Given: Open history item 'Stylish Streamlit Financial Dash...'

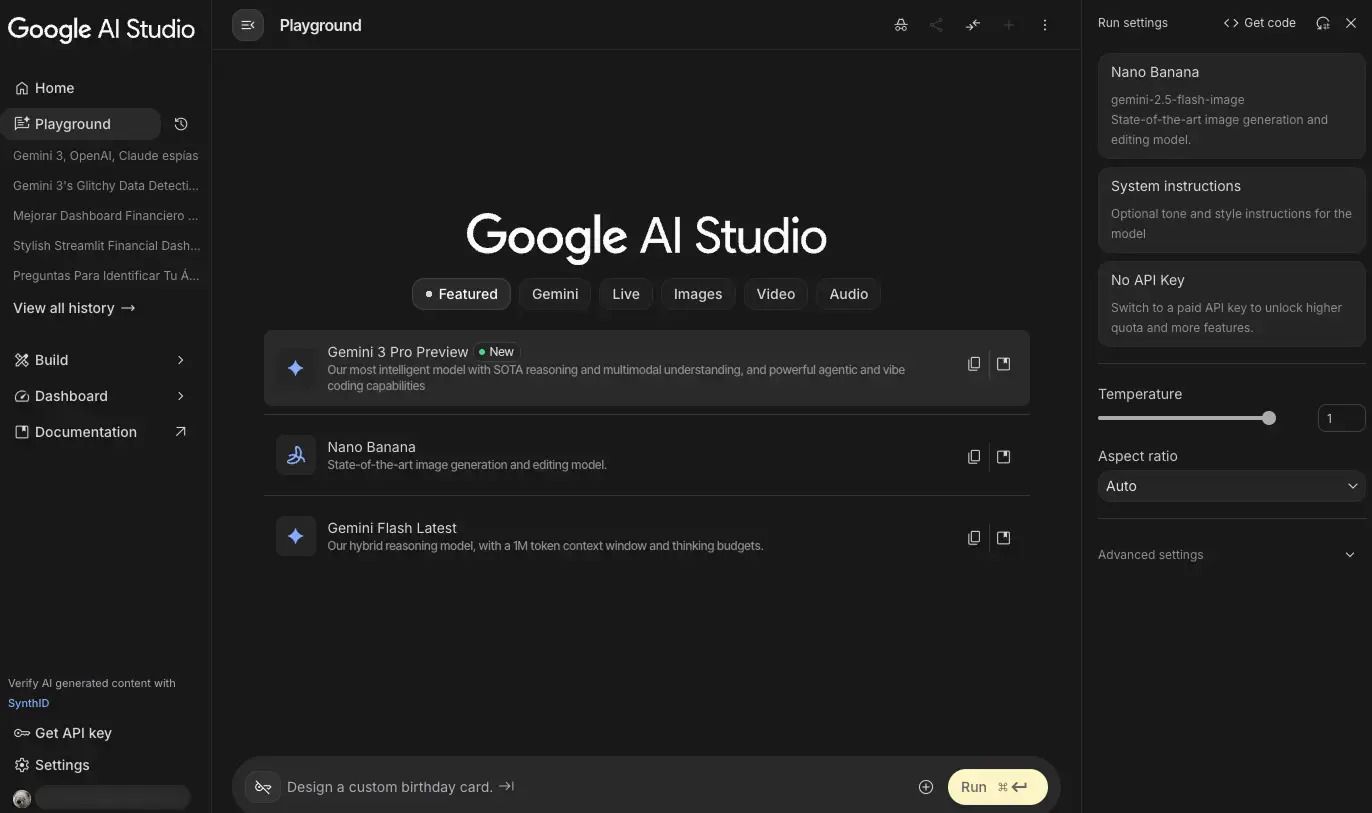Looking at the screenshot, I should pyautogui.click(x=106, y=246).
